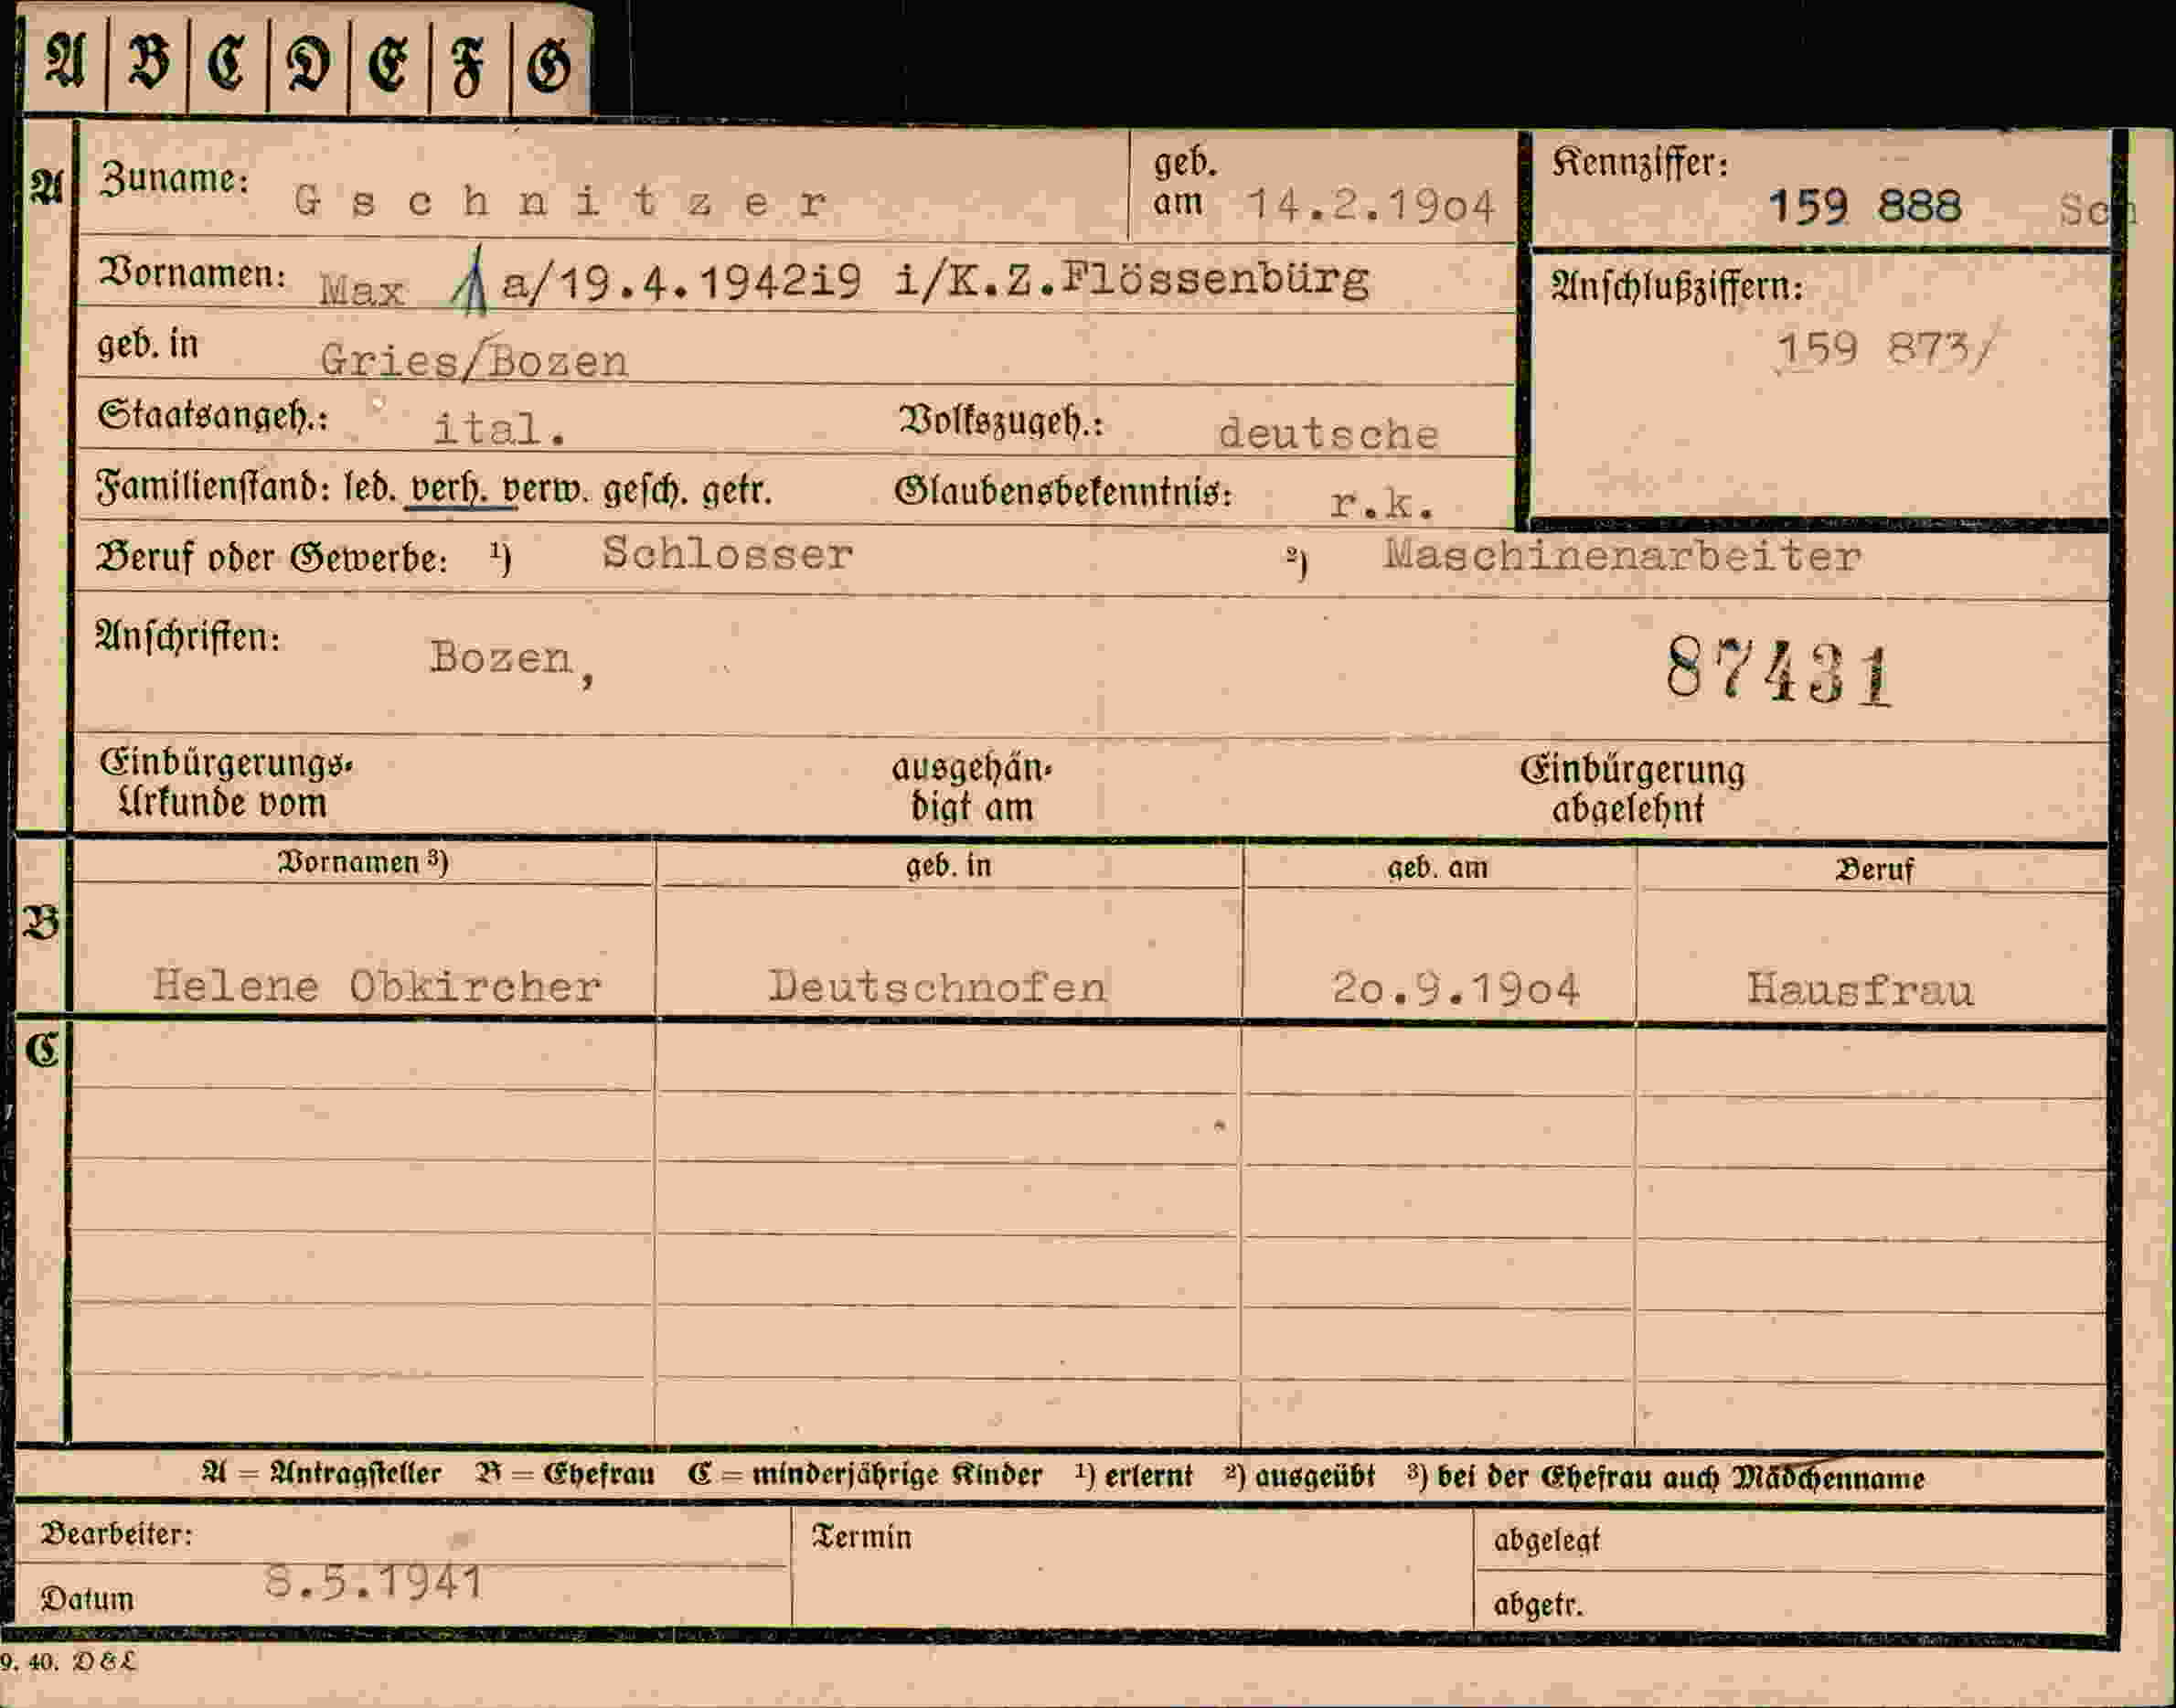Select the ethnicity value "deutsche"
The image size is (2176, 1708).
pos(1328,434)
